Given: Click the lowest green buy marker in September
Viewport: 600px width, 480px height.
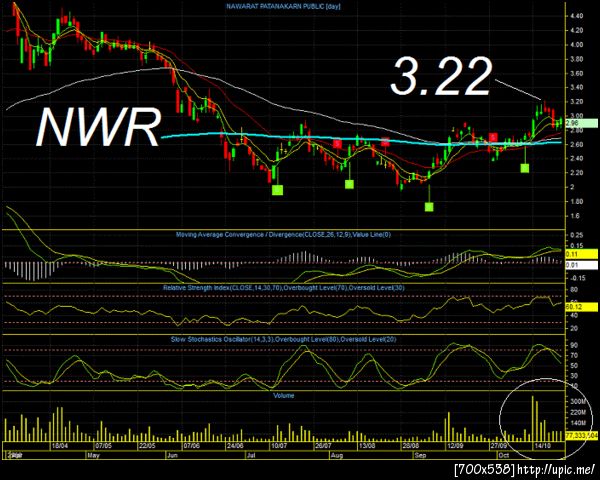Looking at the screenshot, I should pyautogui.click(x=429, y=207).
